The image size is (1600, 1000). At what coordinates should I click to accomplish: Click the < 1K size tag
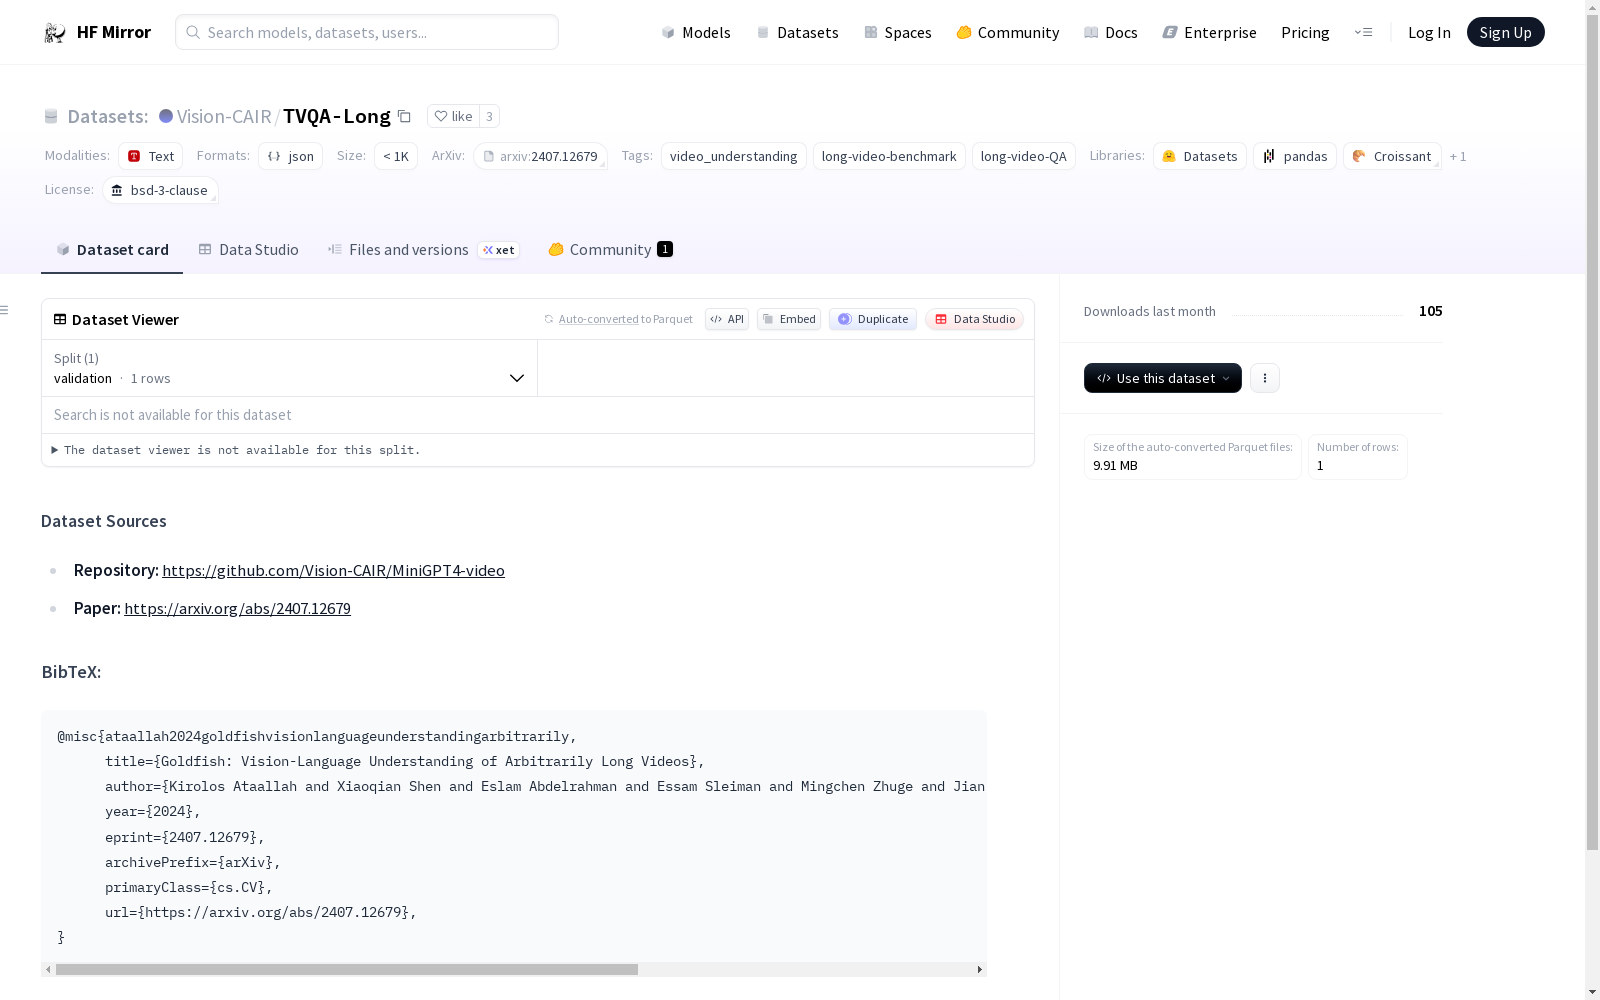point(396,156)
